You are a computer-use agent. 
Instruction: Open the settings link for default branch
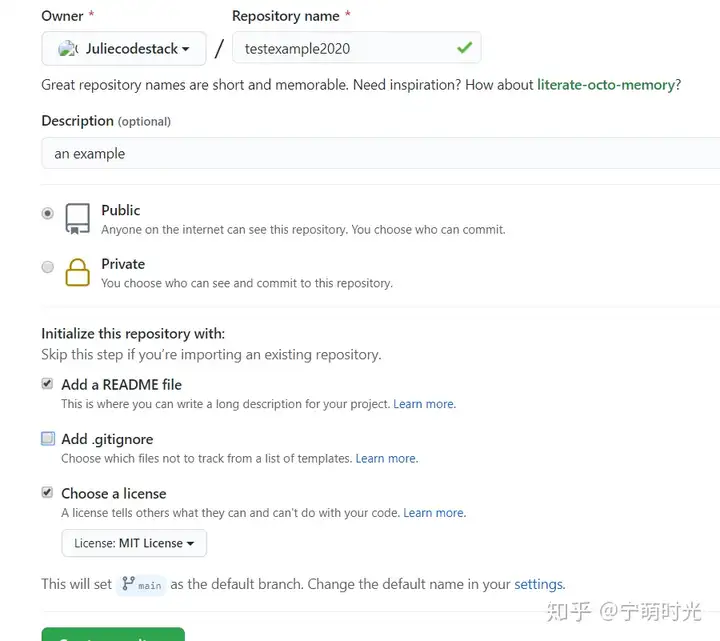point(539,584)
